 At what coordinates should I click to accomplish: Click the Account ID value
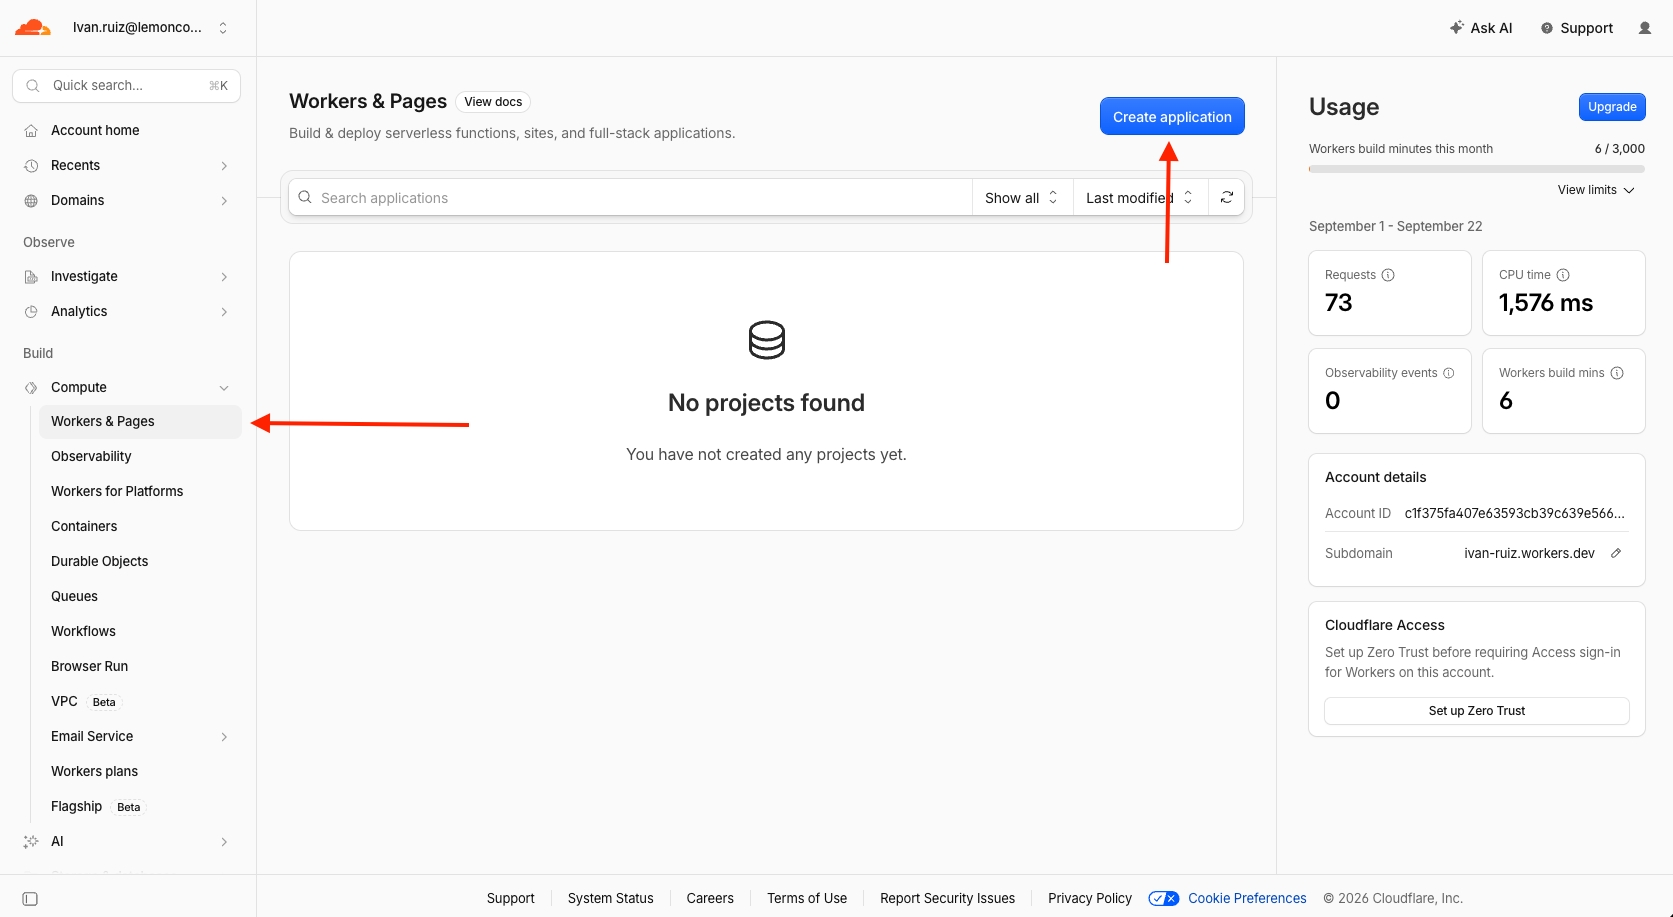coord(1515,513)
